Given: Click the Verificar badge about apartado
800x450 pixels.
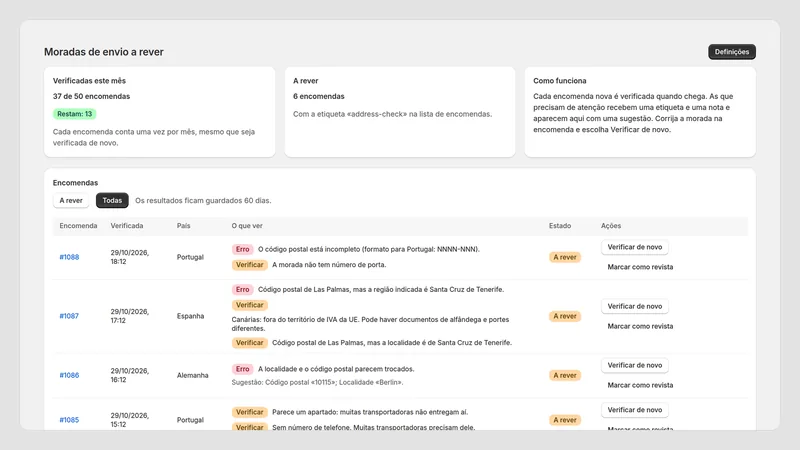Looking at the screenshot, I should pos(249,412).
